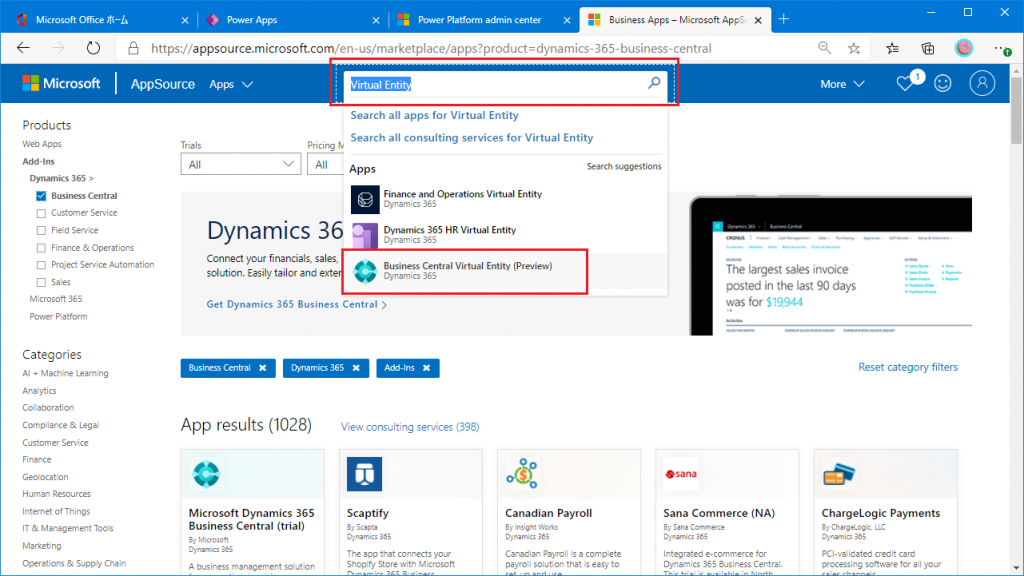Select Power Platform under Add-Ins

pos(58,317)
